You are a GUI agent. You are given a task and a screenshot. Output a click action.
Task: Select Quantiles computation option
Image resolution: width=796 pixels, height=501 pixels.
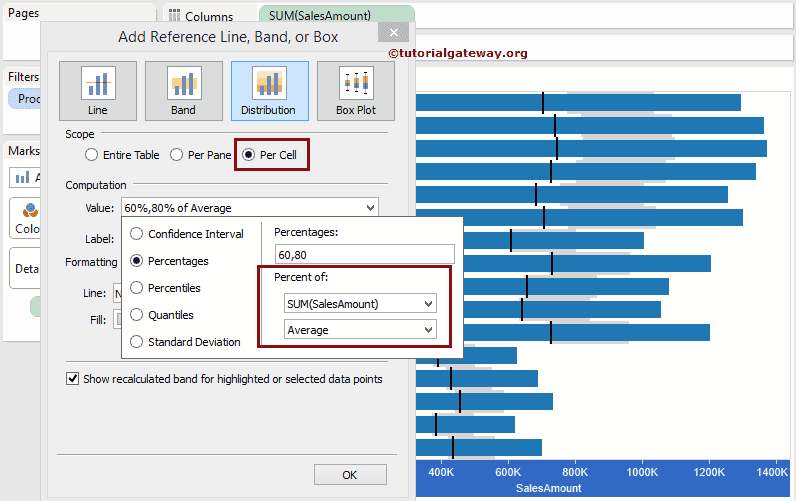pyautogui.click(x=137, y=315)
